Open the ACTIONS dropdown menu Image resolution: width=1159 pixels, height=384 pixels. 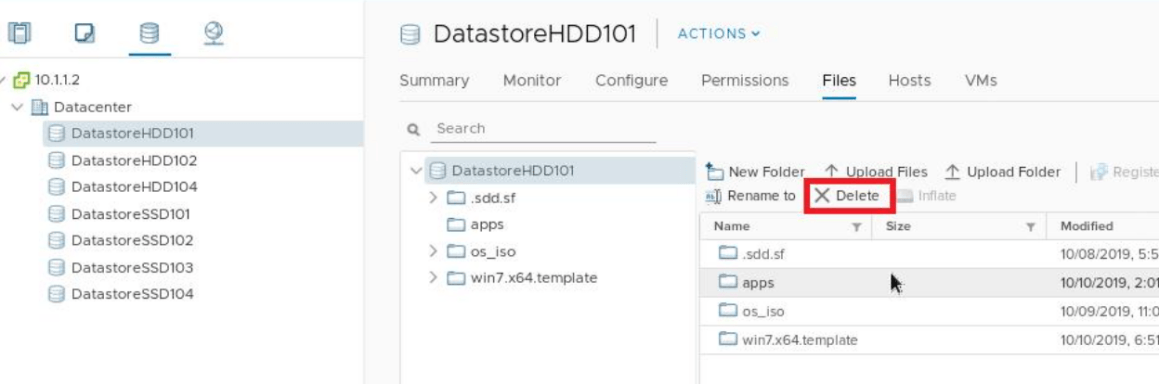coord(718,34)
